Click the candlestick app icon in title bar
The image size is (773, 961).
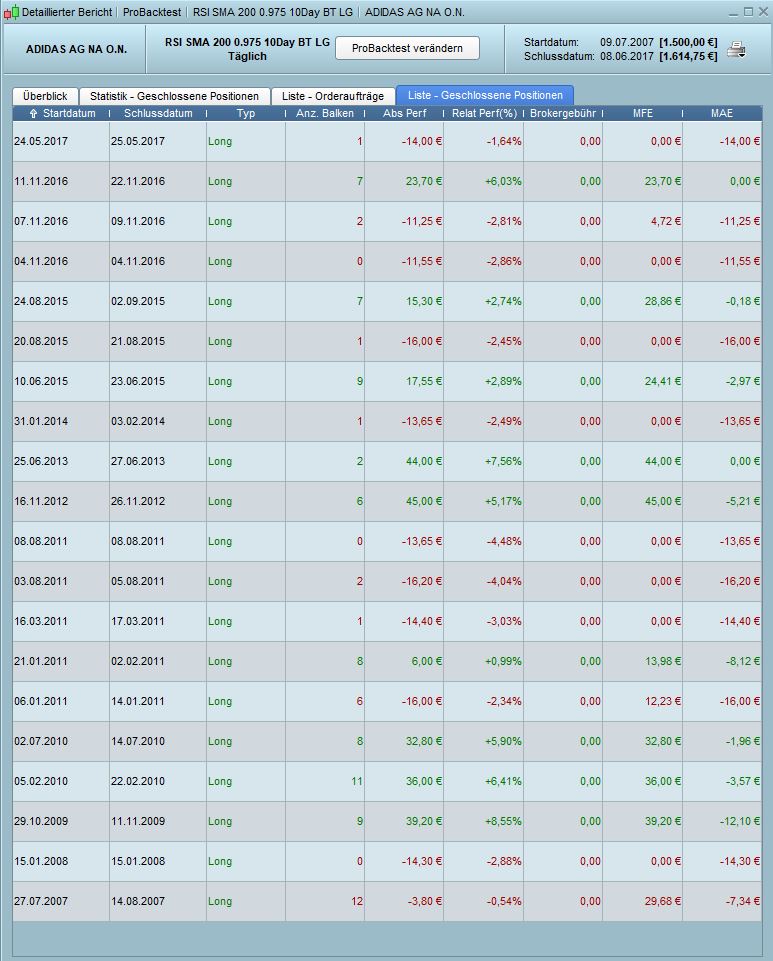[x=11, y=12]
